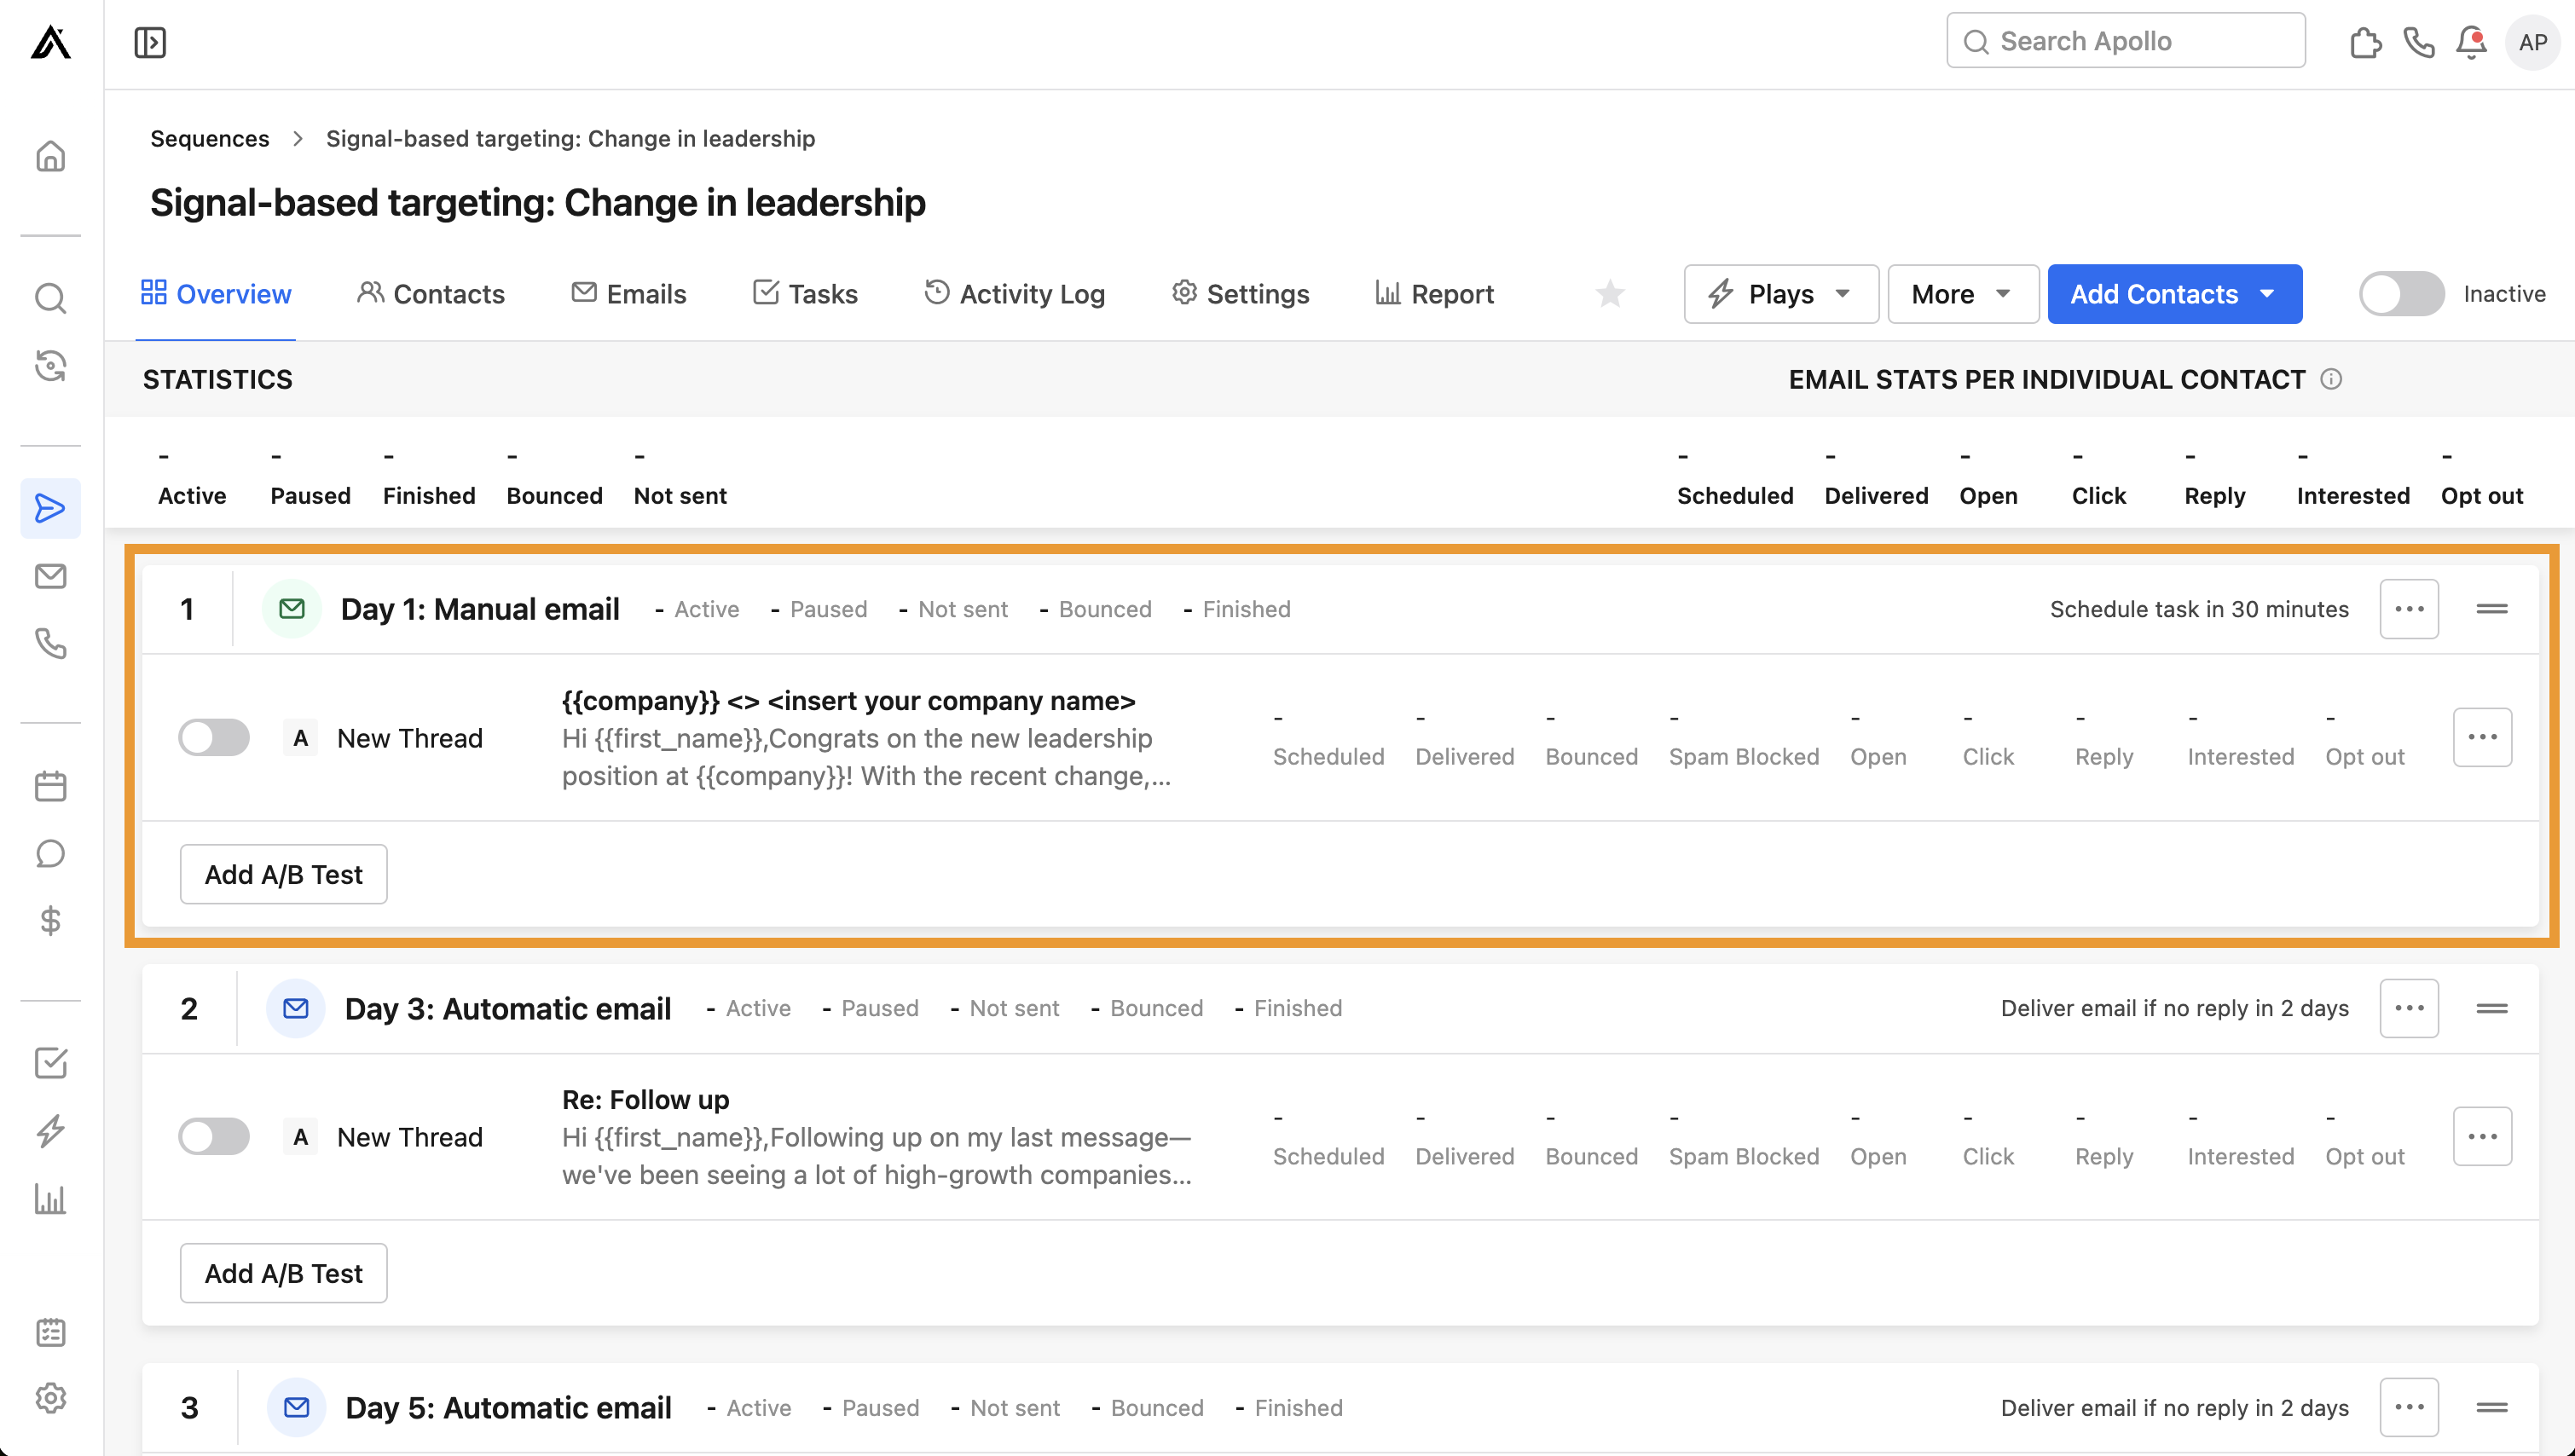Open the email icon in the sidebar

point(50,576)
